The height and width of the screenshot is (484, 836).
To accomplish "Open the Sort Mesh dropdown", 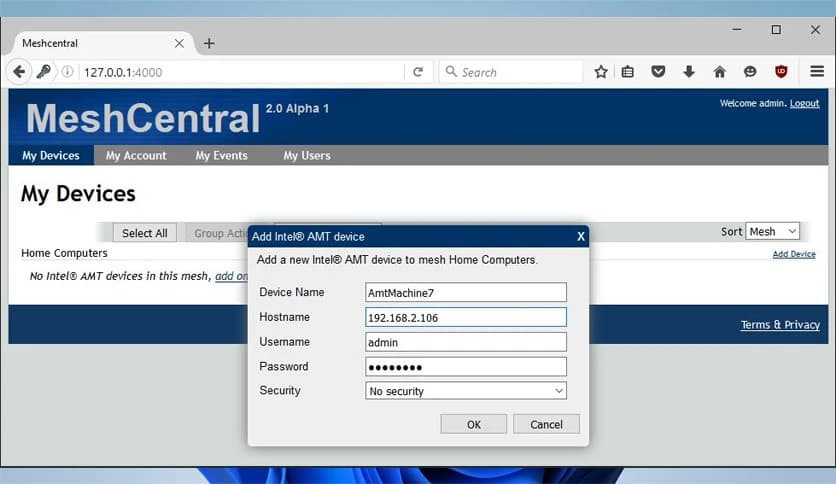I will 772,231.
